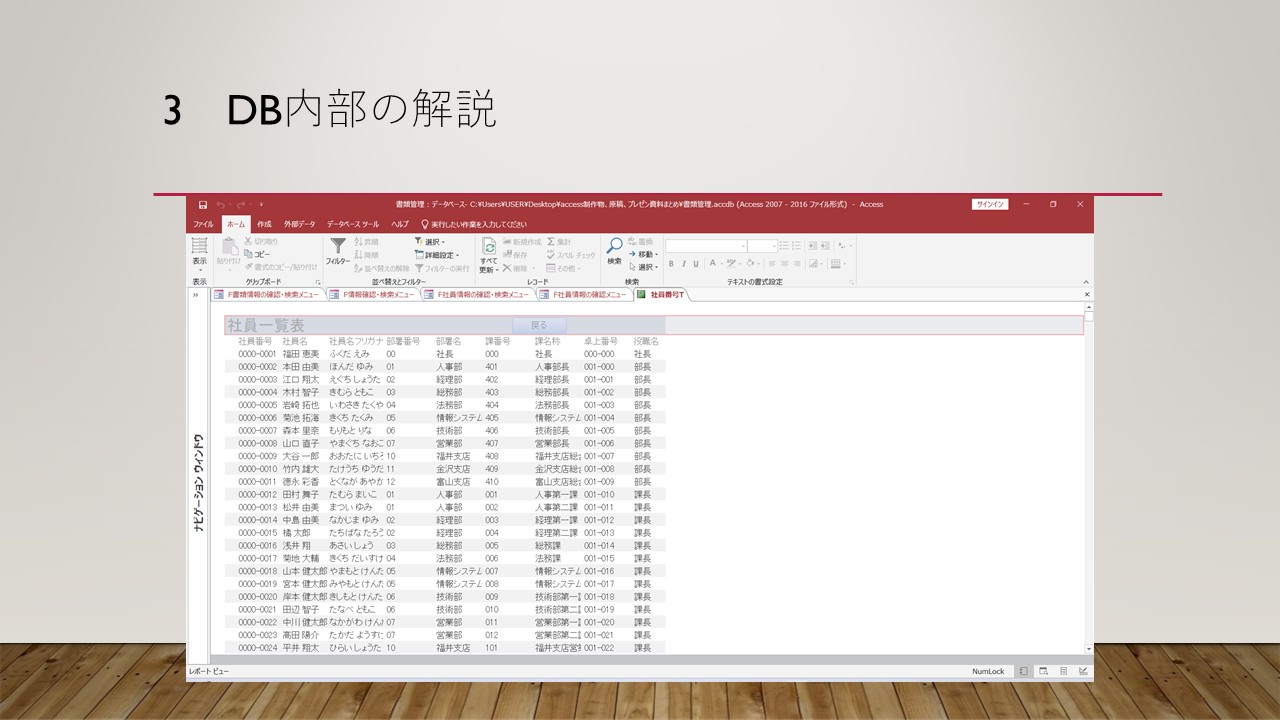Switch to the F社員情報の確認メニュー document tab
Screen dimensions: 1280x720
click(583, 295)
